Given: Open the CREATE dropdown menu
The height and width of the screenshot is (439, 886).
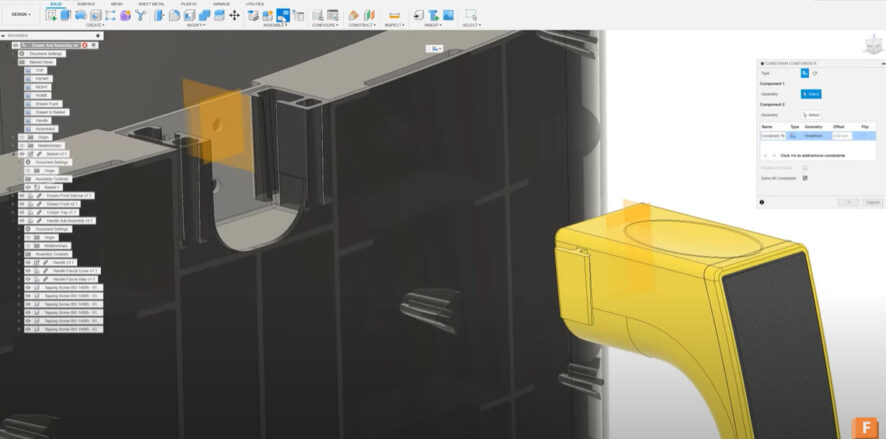Looking at the screenshot, I should (94, 25).
